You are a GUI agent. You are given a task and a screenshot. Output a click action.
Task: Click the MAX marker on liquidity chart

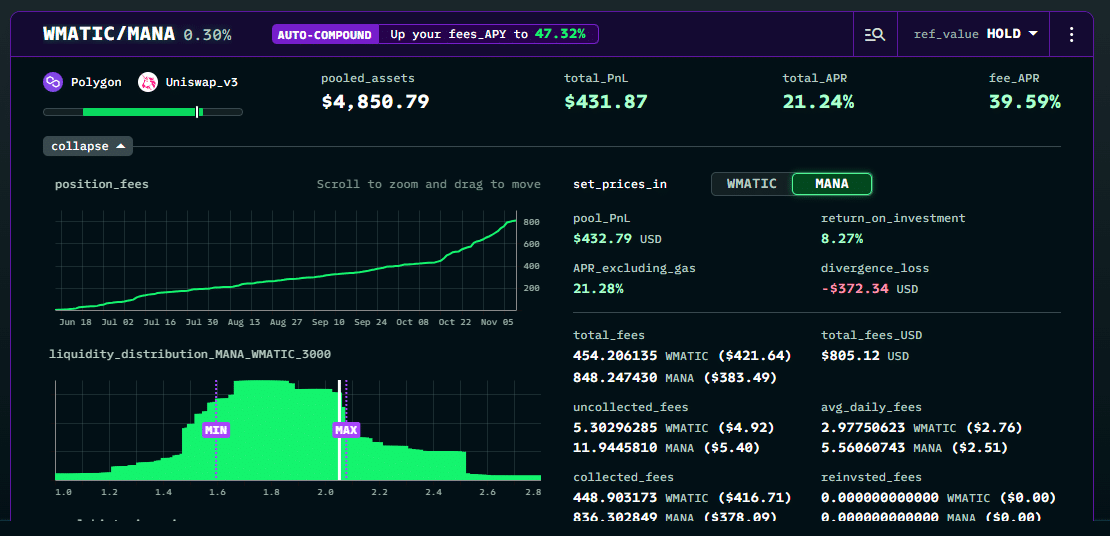pyautogui.click(x=346, y=430)
